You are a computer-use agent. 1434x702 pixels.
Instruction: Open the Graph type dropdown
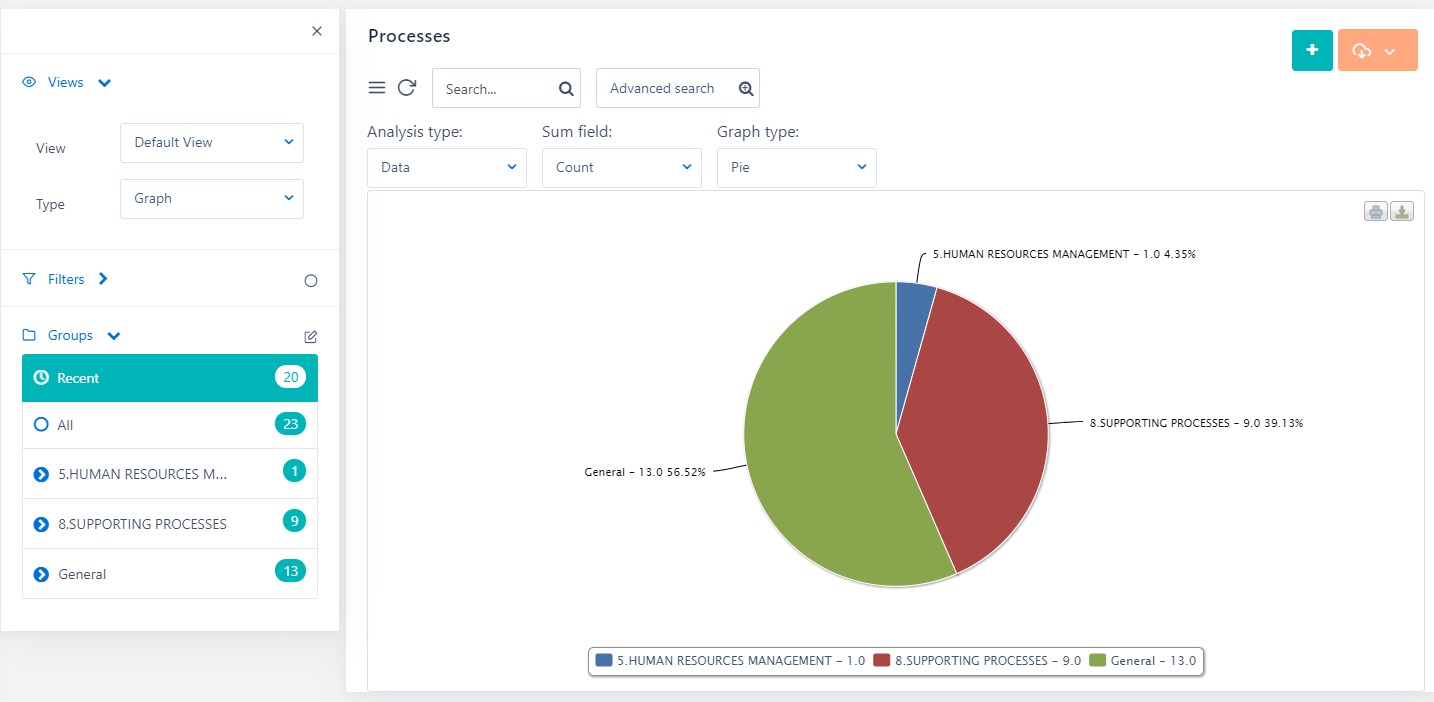click(797, 168)
